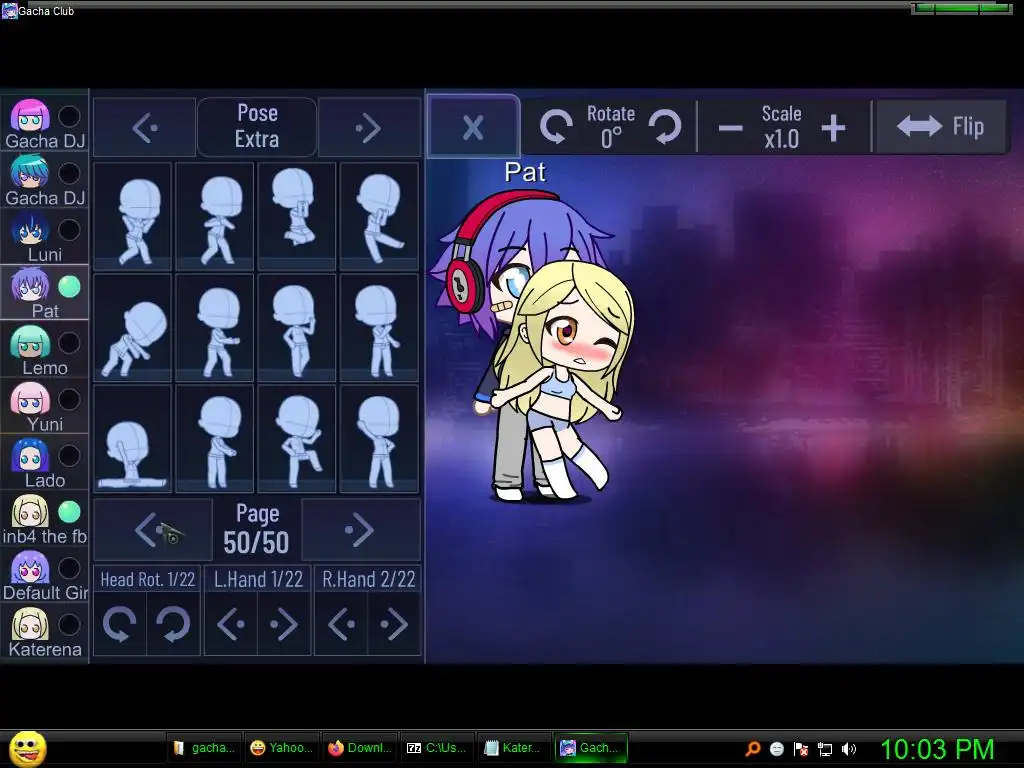Select the Default Girl character avatar
Image resolution: width=1024 pixels, height=768 pixels.
[x=30, y=568]
